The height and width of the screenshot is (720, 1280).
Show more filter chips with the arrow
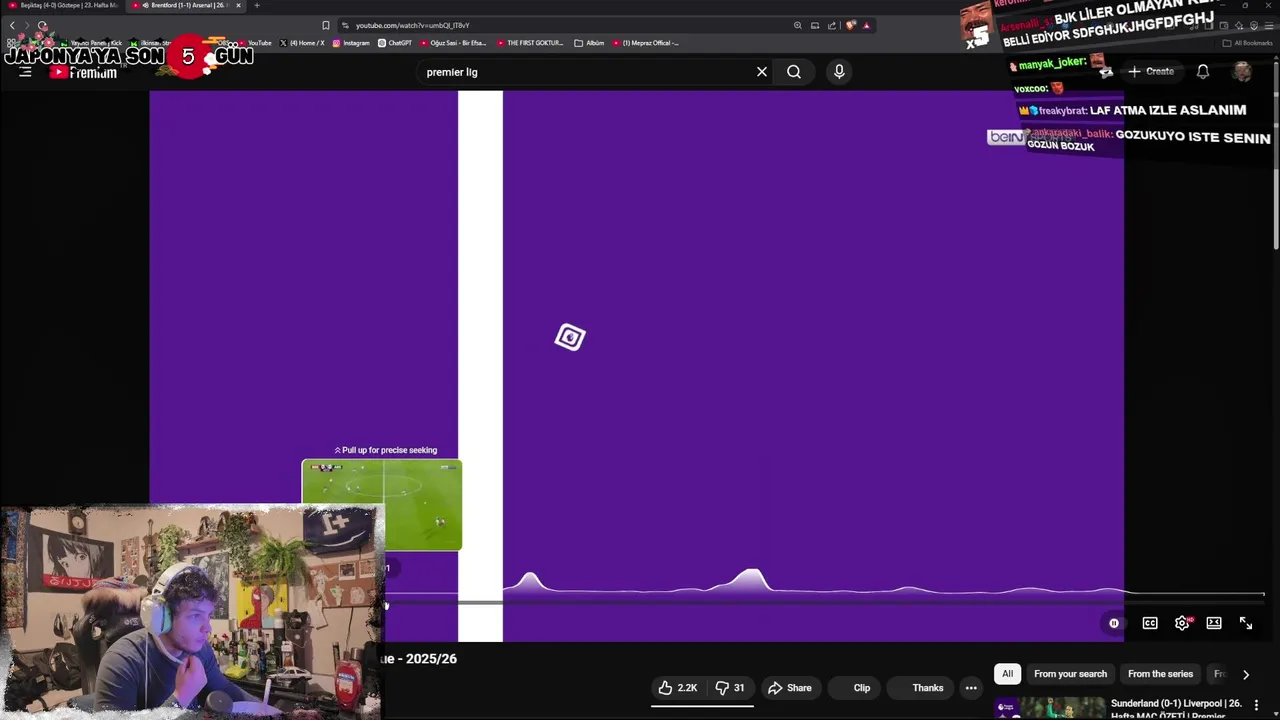click(1245, 674)
